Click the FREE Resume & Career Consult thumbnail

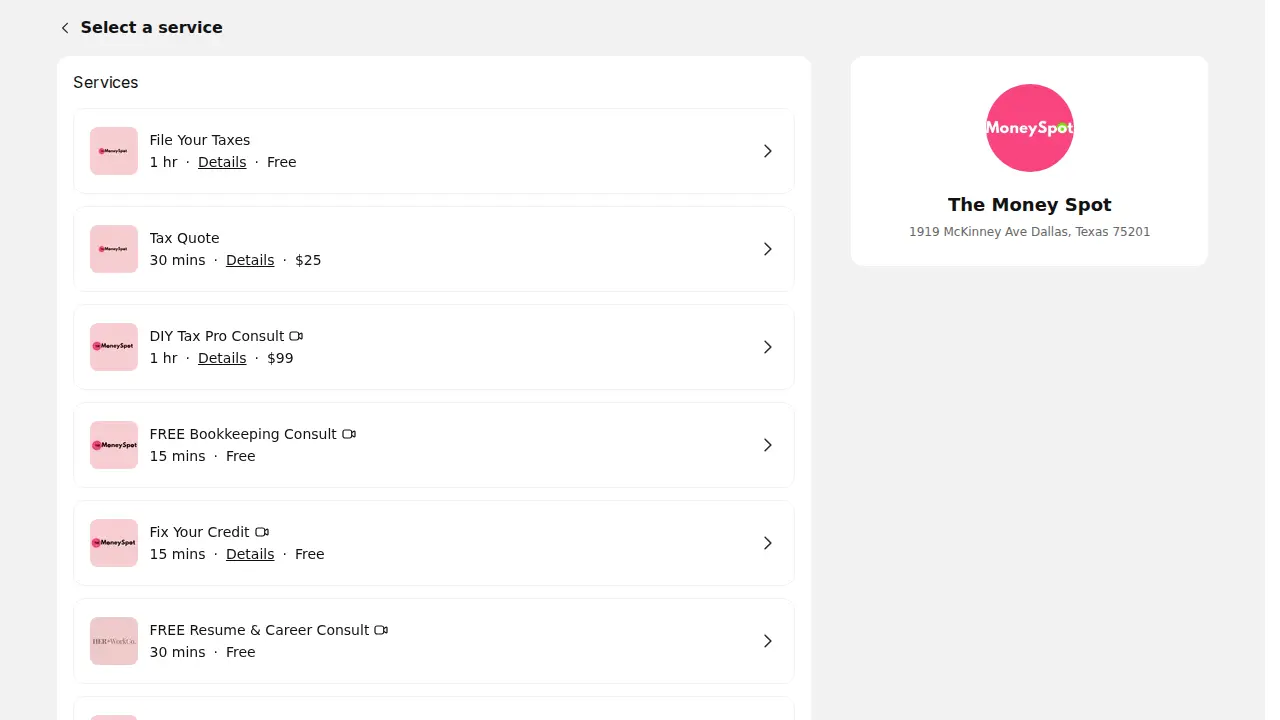114,641
